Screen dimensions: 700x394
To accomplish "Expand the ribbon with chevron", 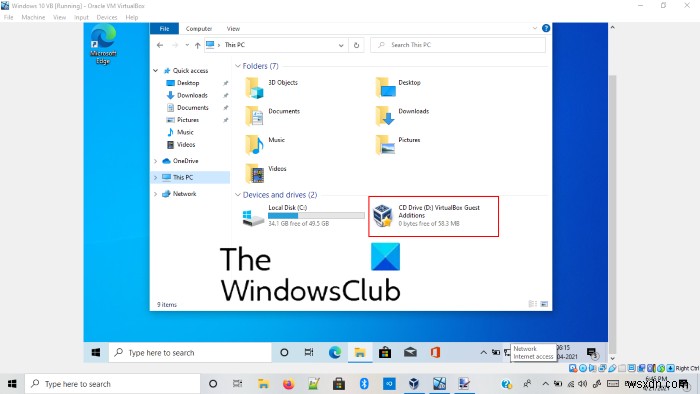I will pos(535,28).
